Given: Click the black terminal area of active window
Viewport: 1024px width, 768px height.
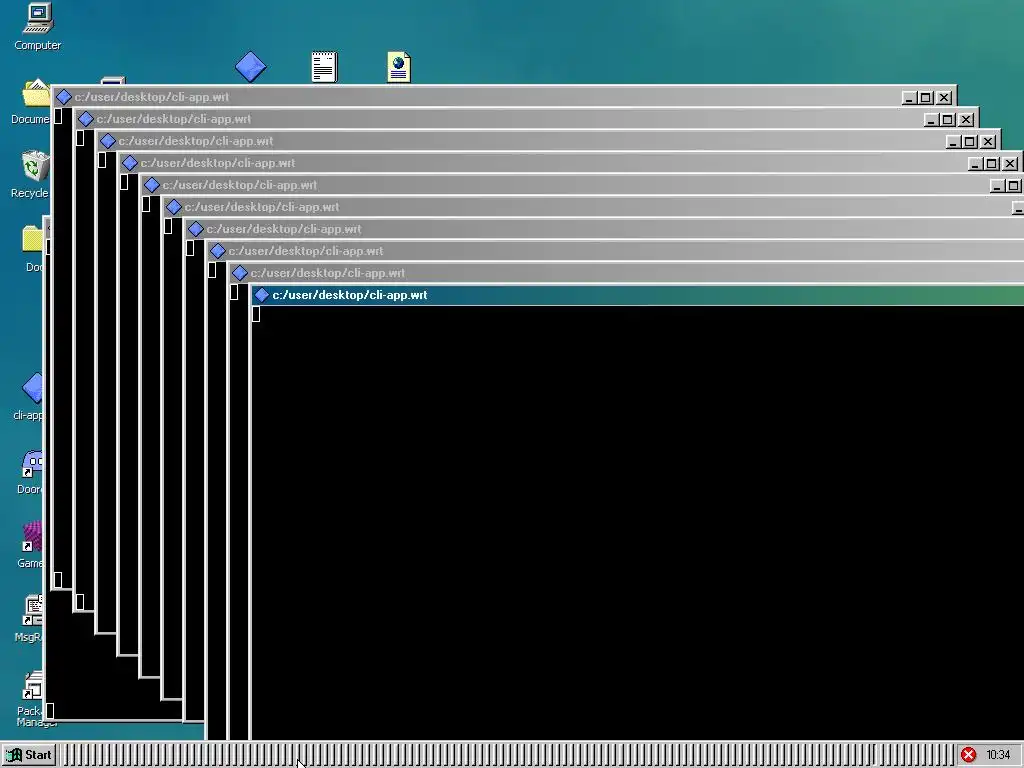Looking at the screenshot, I should [x=637, y=523].
